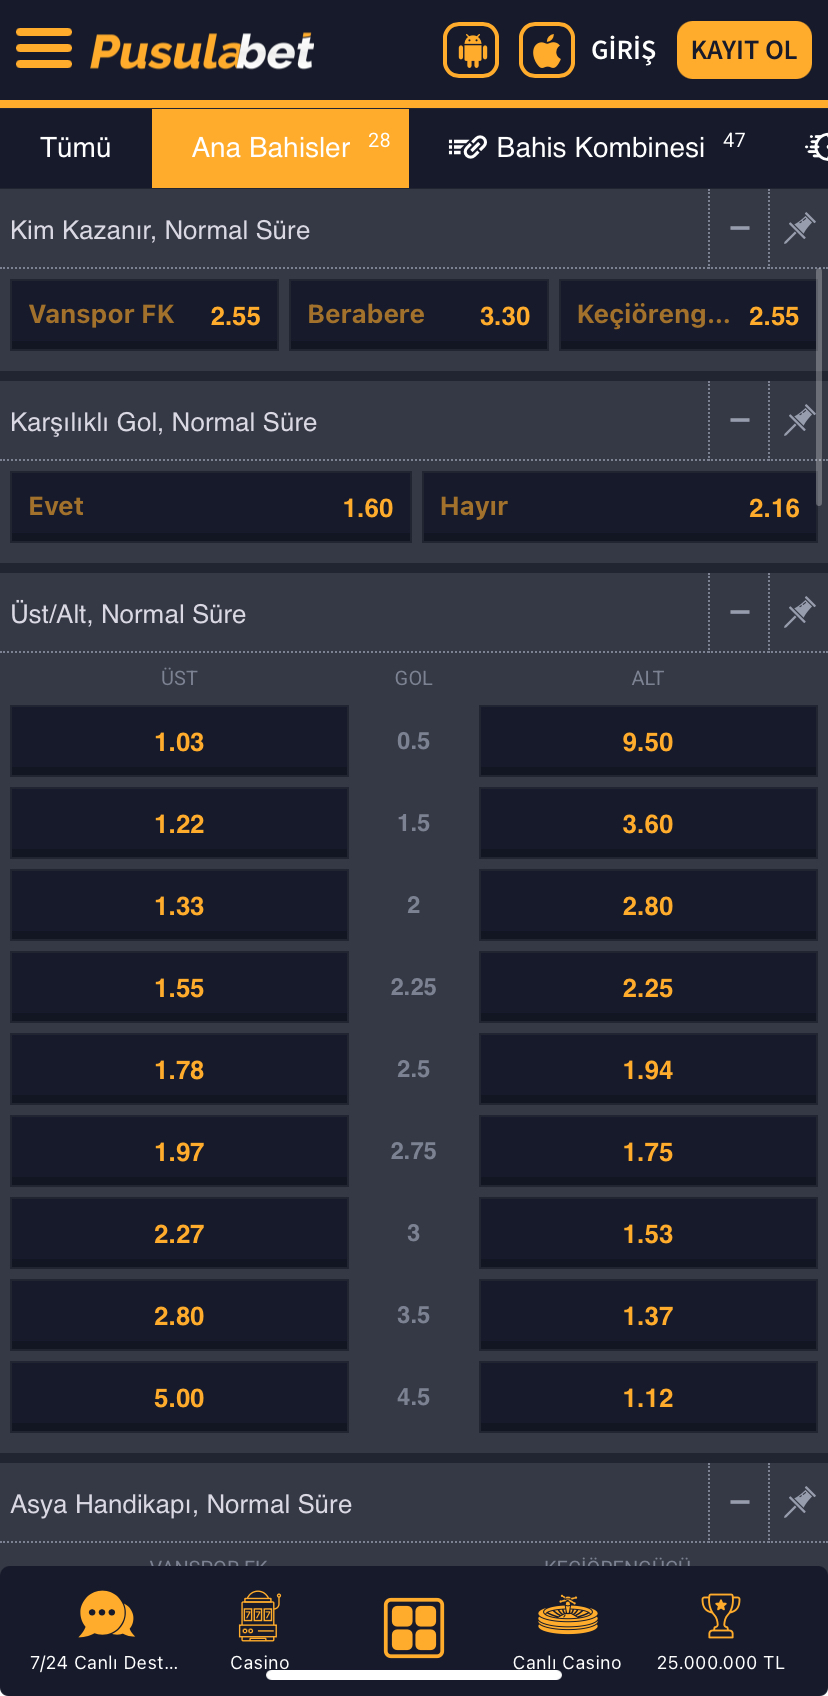Pin the Kim Kazanır market
The image size is (828, 1696).
pos(799,229)
